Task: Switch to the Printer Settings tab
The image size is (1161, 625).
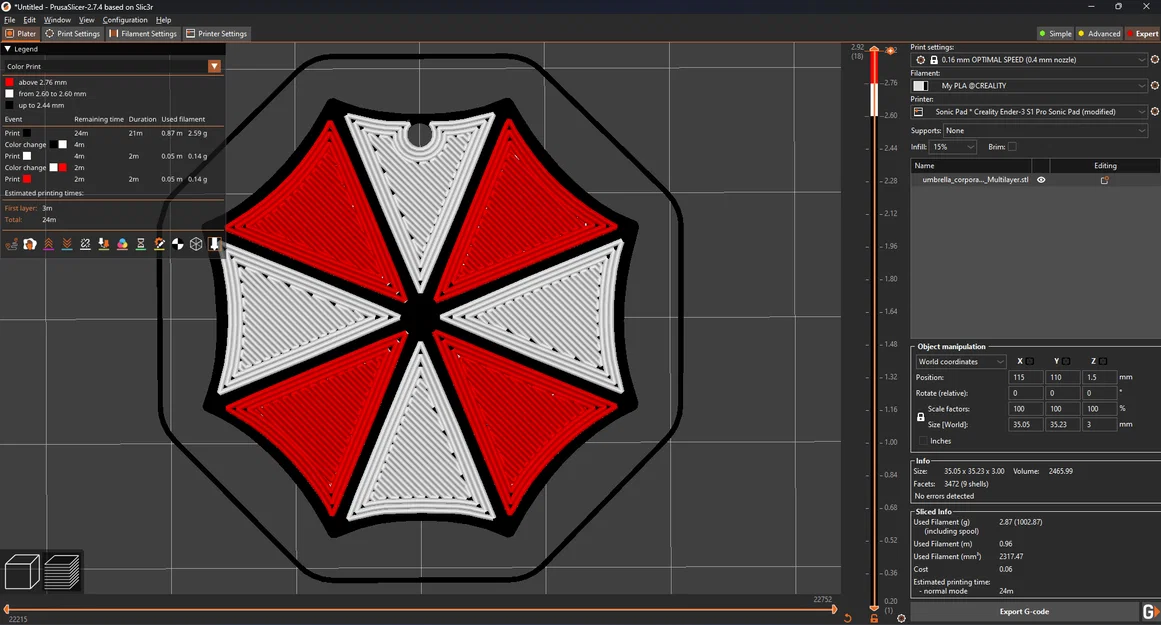Action: [216, 33]
